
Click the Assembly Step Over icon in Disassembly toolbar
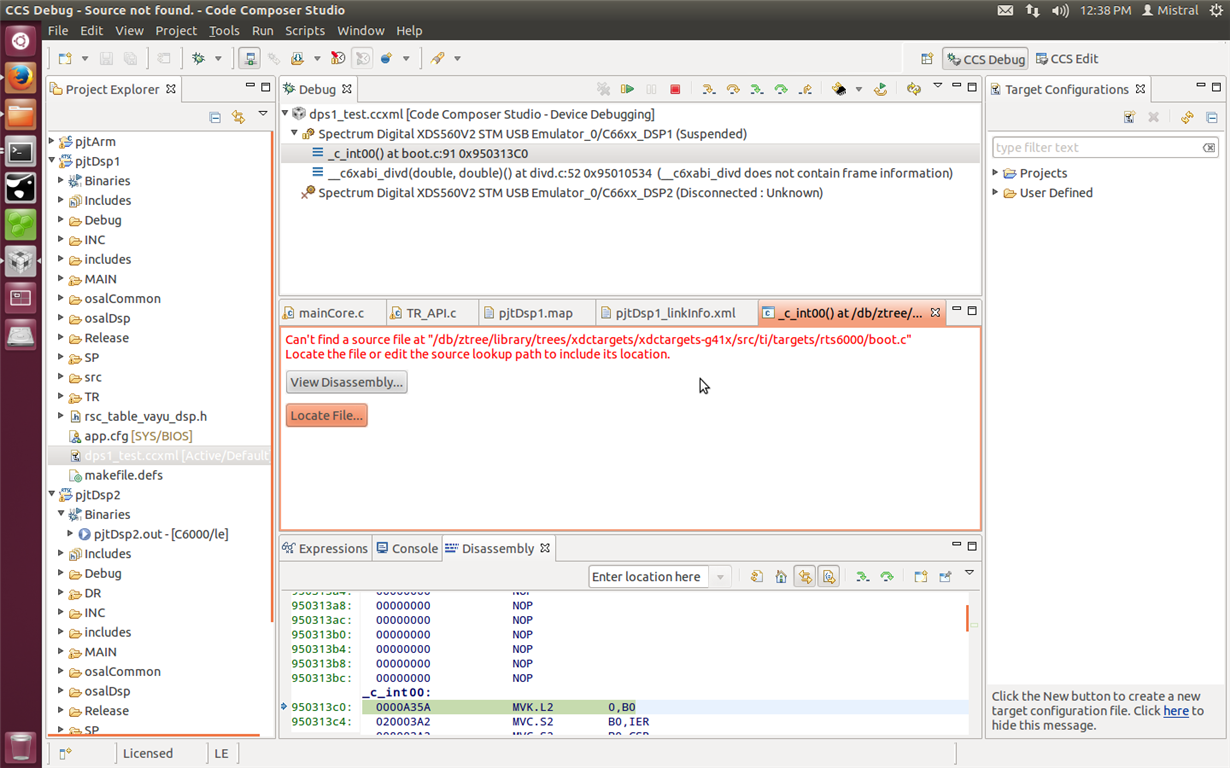tap(886, 577)
